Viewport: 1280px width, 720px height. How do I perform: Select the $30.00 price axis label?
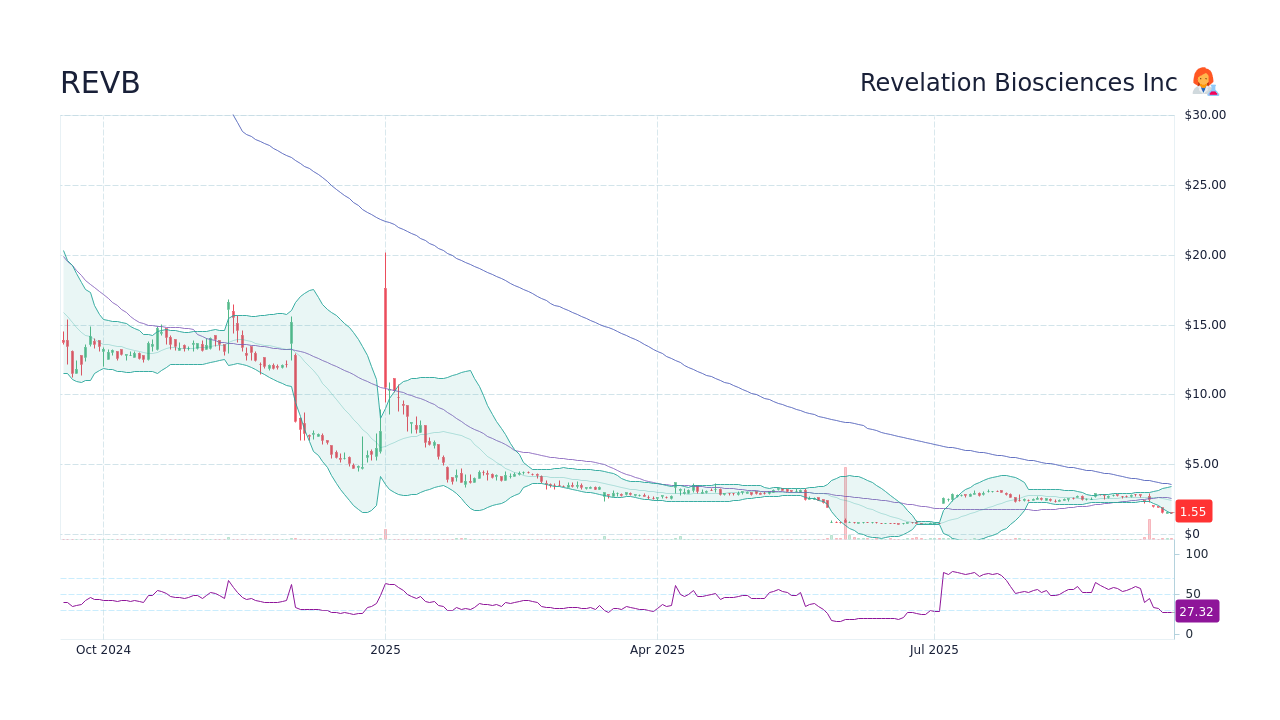point(1202,114)
